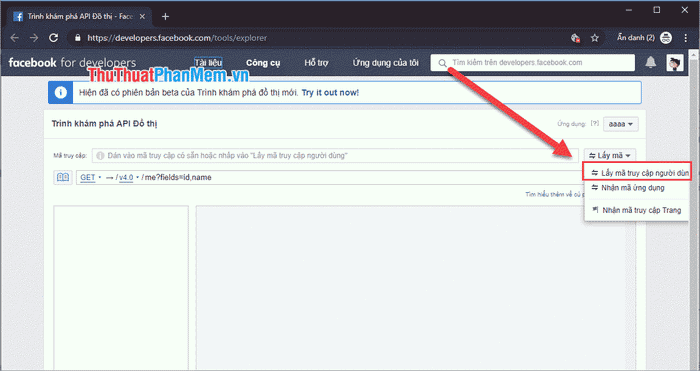Click the access token input field
The width and height of the screenshot is (700, 371).
pos(335,155)
